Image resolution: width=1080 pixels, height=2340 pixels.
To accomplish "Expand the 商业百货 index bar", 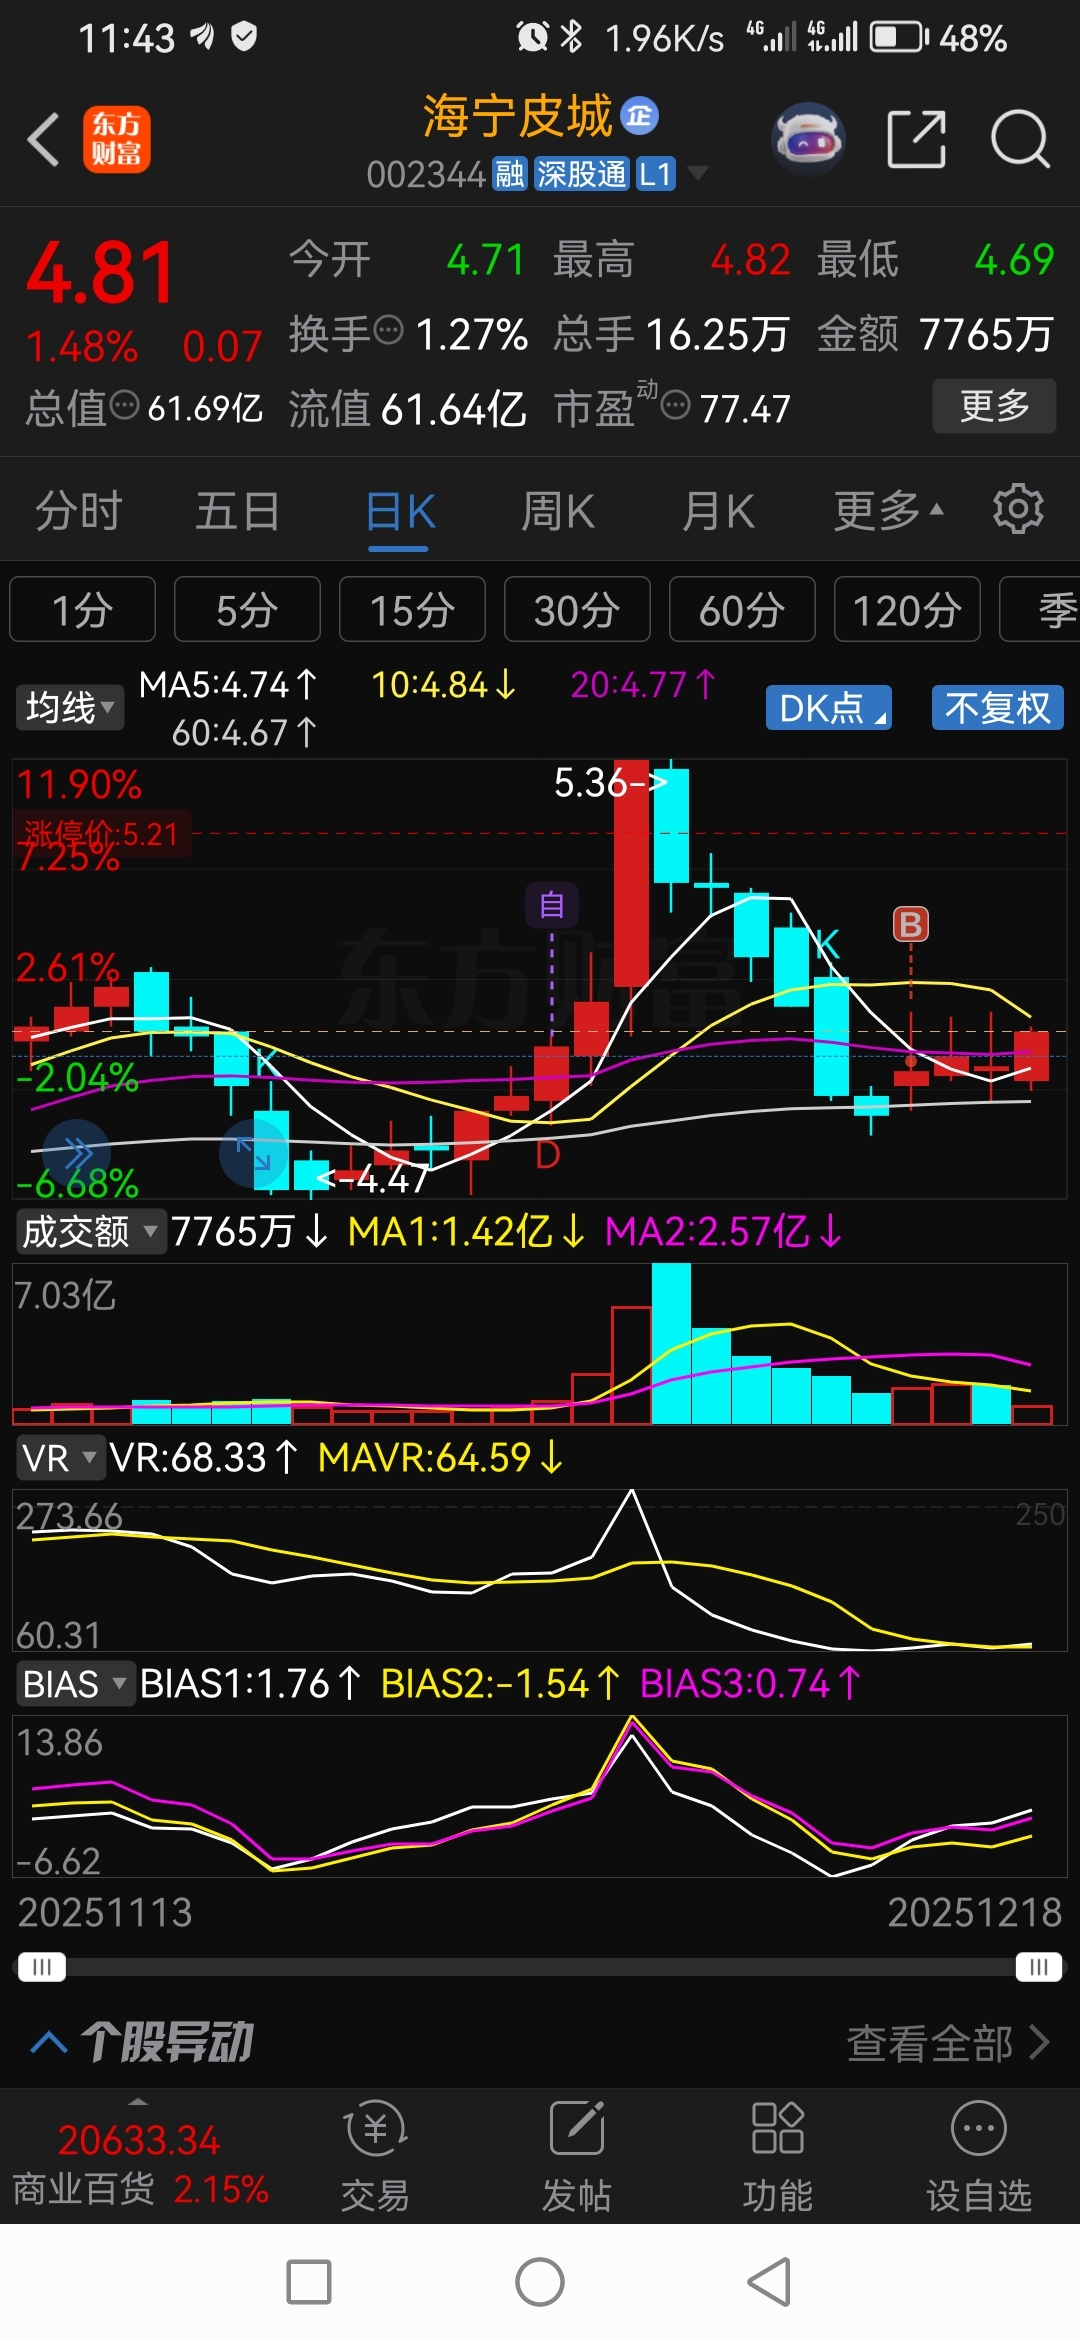I will coord(140,2154).
